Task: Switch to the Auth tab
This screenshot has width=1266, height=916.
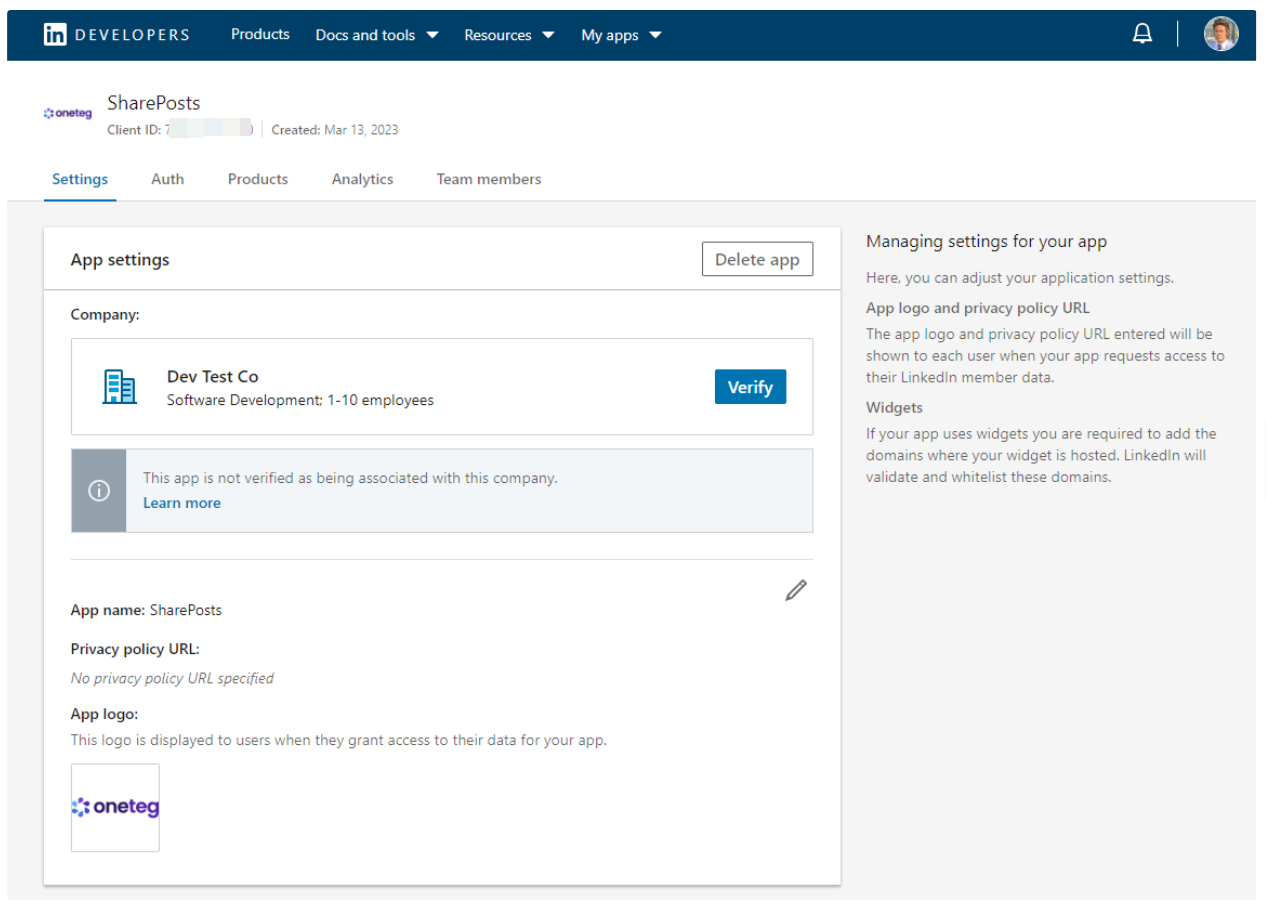Action: (167, 179)
